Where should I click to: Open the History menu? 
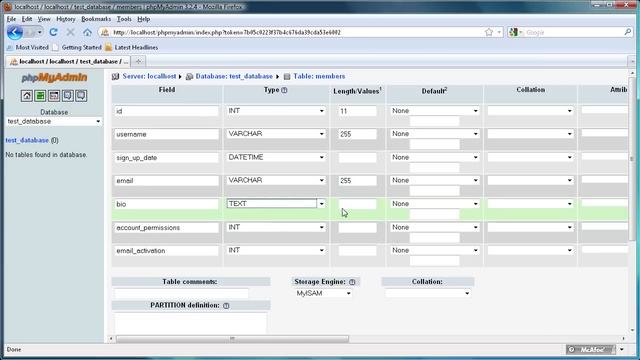(x=66, y=19)
